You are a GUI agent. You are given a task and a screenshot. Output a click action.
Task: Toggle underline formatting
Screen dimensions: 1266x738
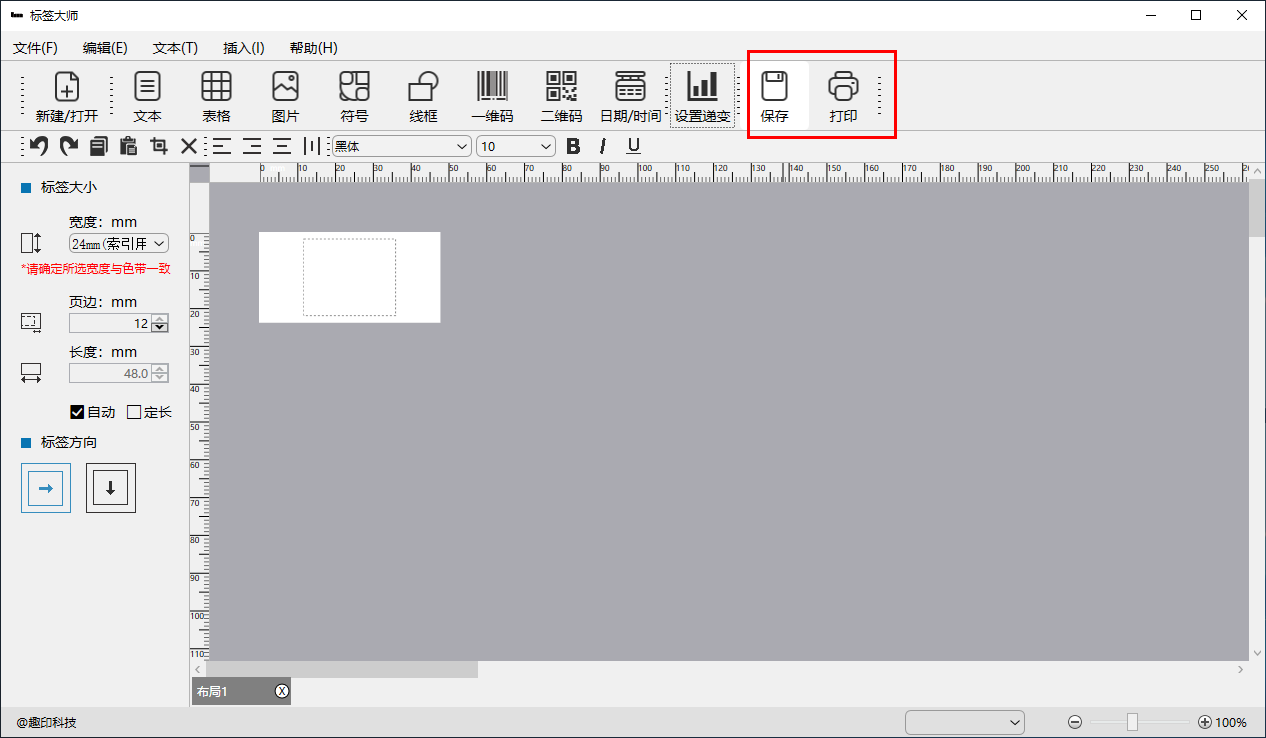pyautogui.click(x=633, y=146)
